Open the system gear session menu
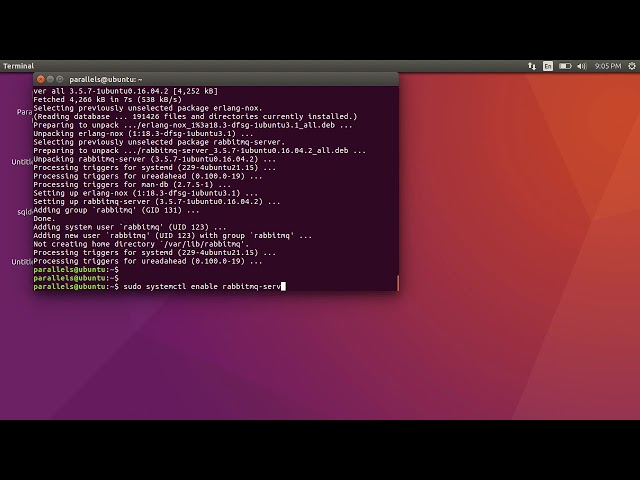This screenshot has width=640, height=480. coord(632,66)
